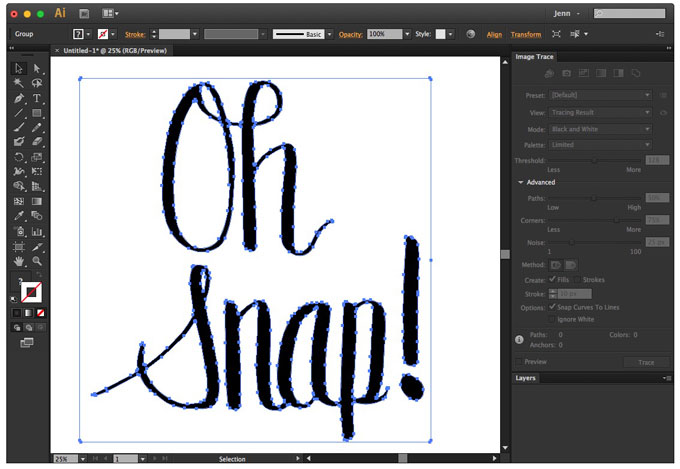Open the Palette dropdown showing Limited

[601, 144]
